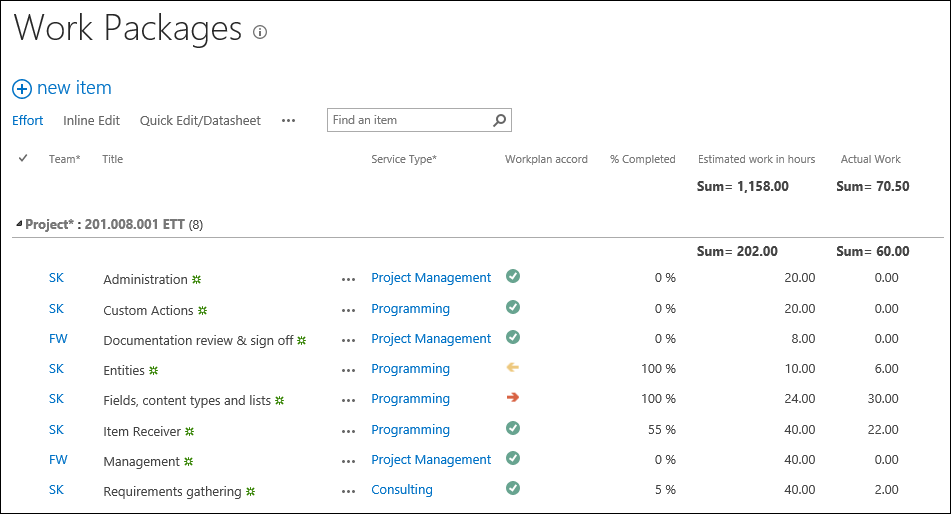The image size is (951, 514).
Task: Click the yellow left arrow for Entities
Action: pos(513,368)
